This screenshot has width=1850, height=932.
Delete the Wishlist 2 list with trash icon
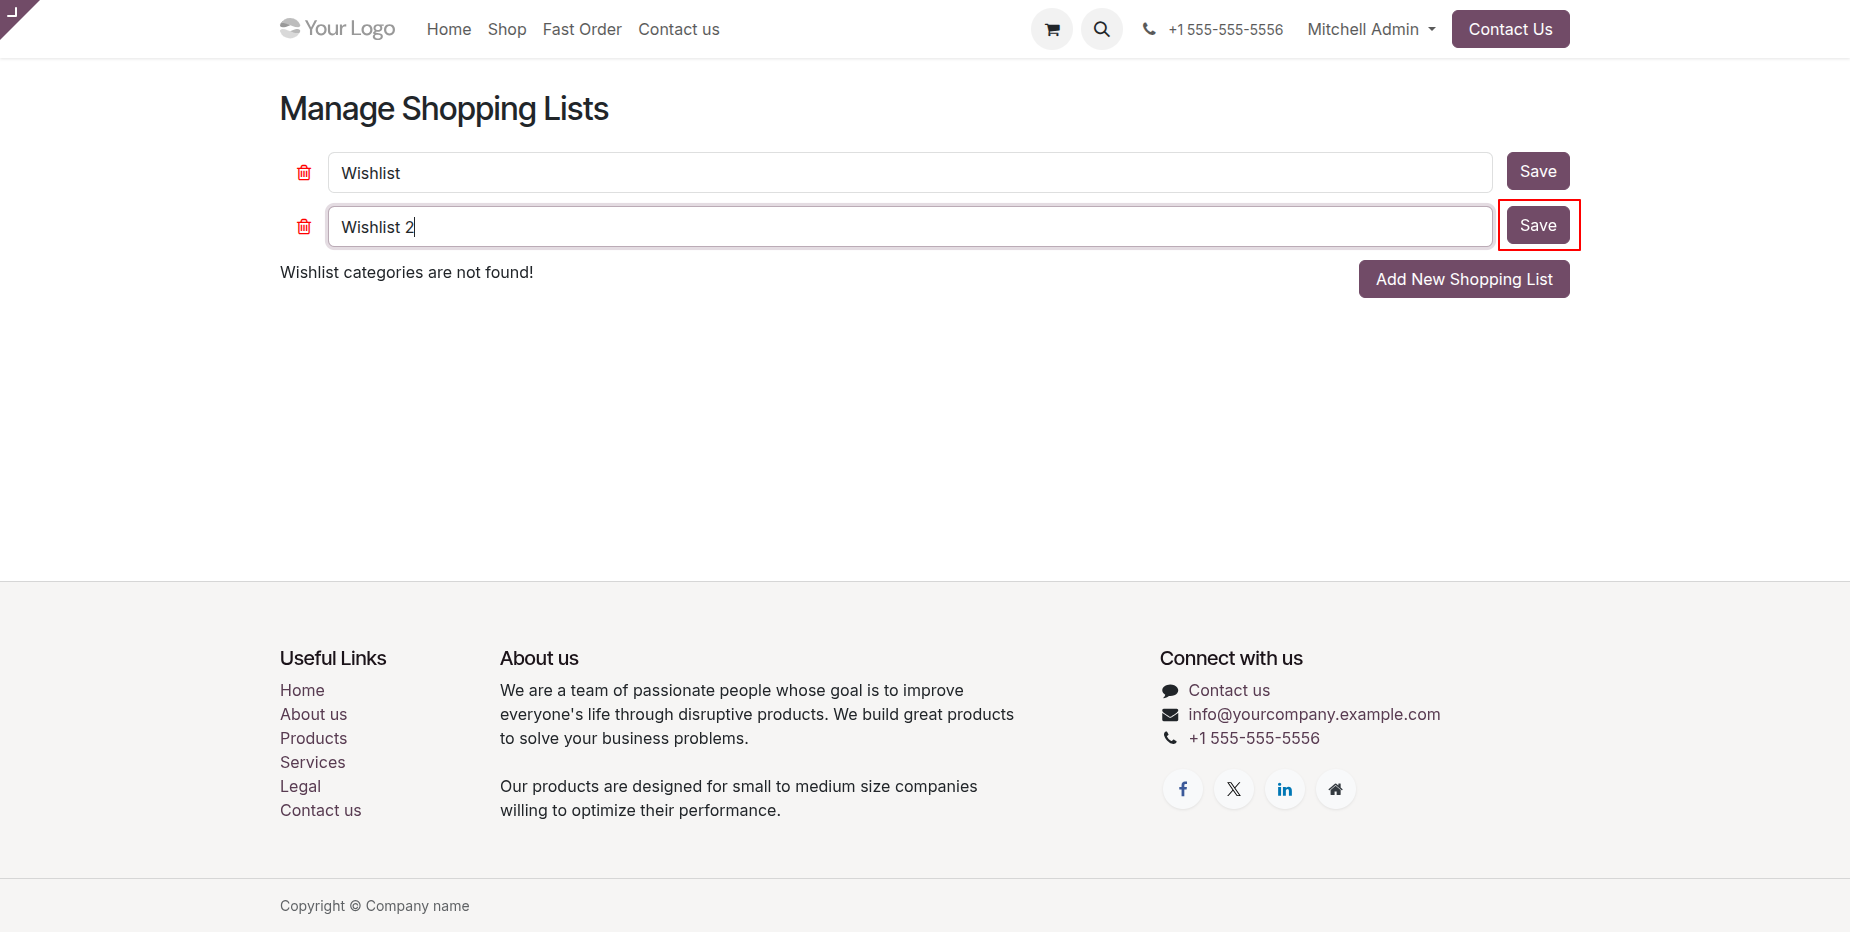pyautogui.click(x=304, y=227)
